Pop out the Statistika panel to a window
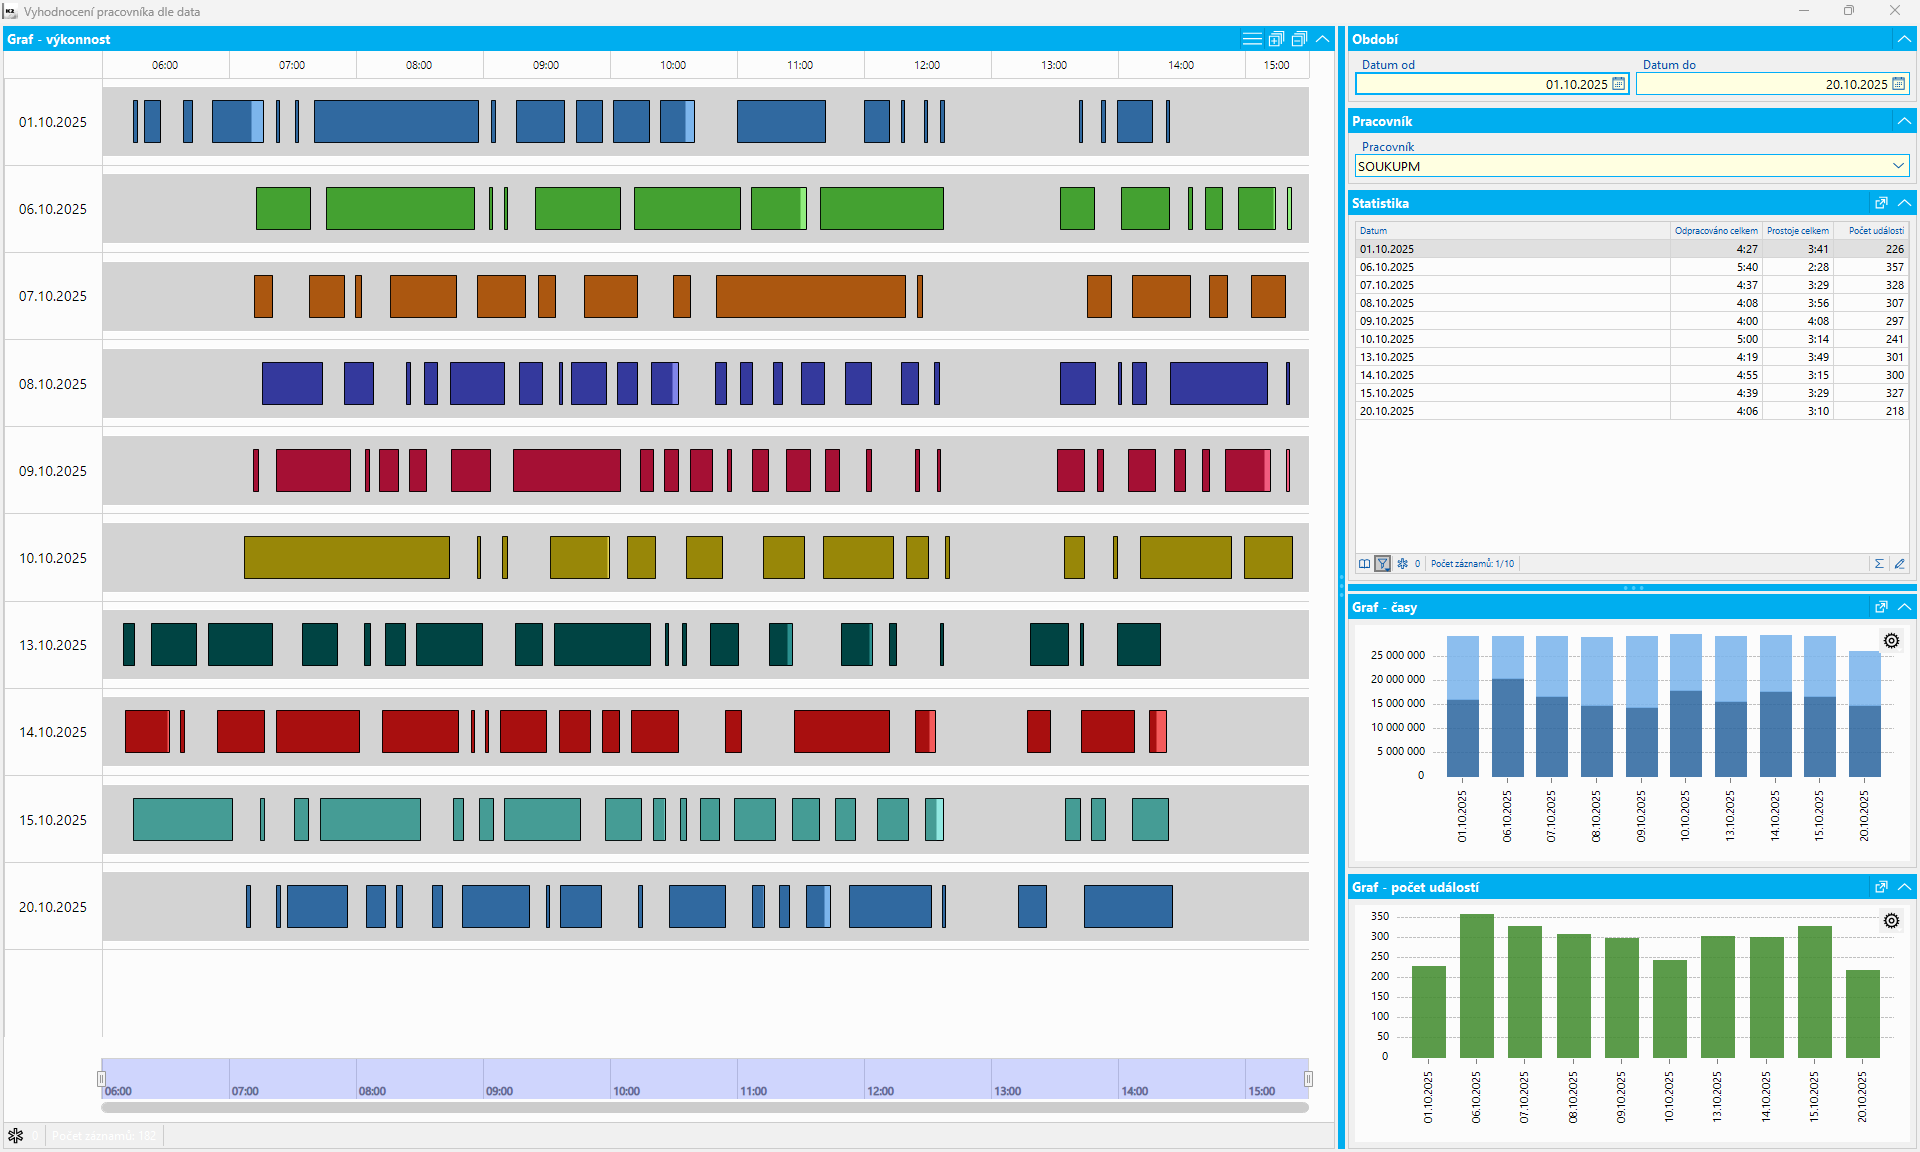 tap(1881, 203)
